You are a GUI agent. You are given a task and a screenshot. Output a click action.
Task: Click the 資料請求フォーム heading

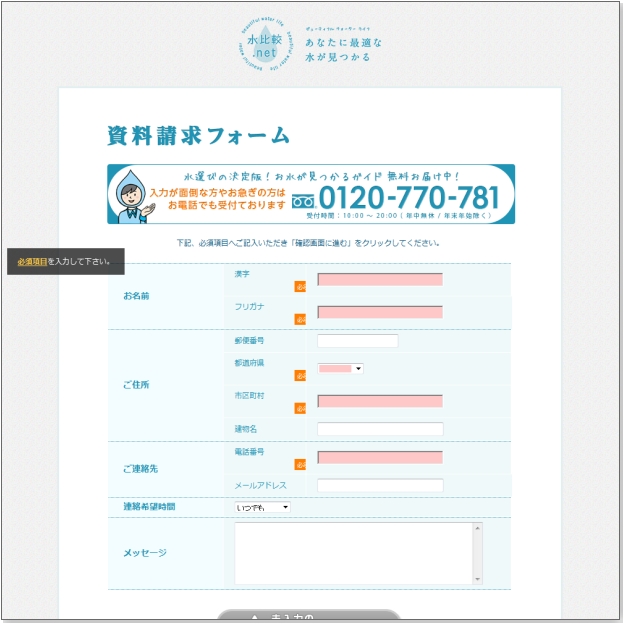coord(200,137)
